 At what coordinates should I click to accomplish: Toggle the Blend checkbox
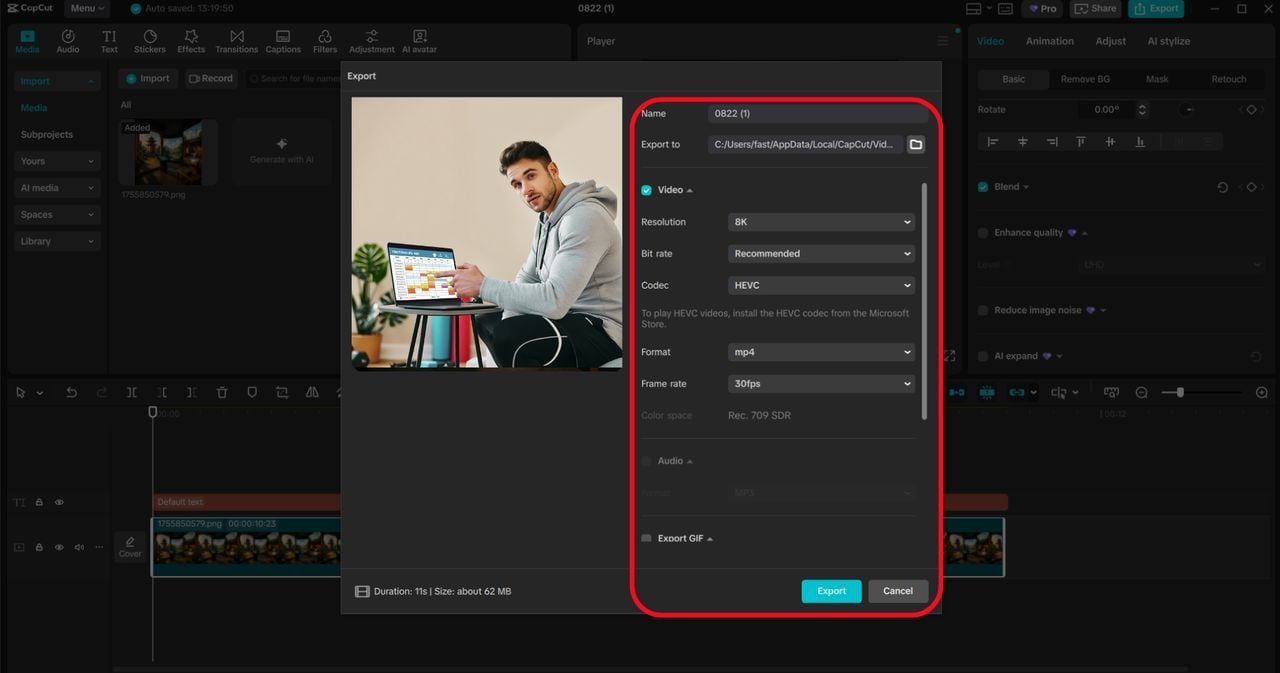983,187
